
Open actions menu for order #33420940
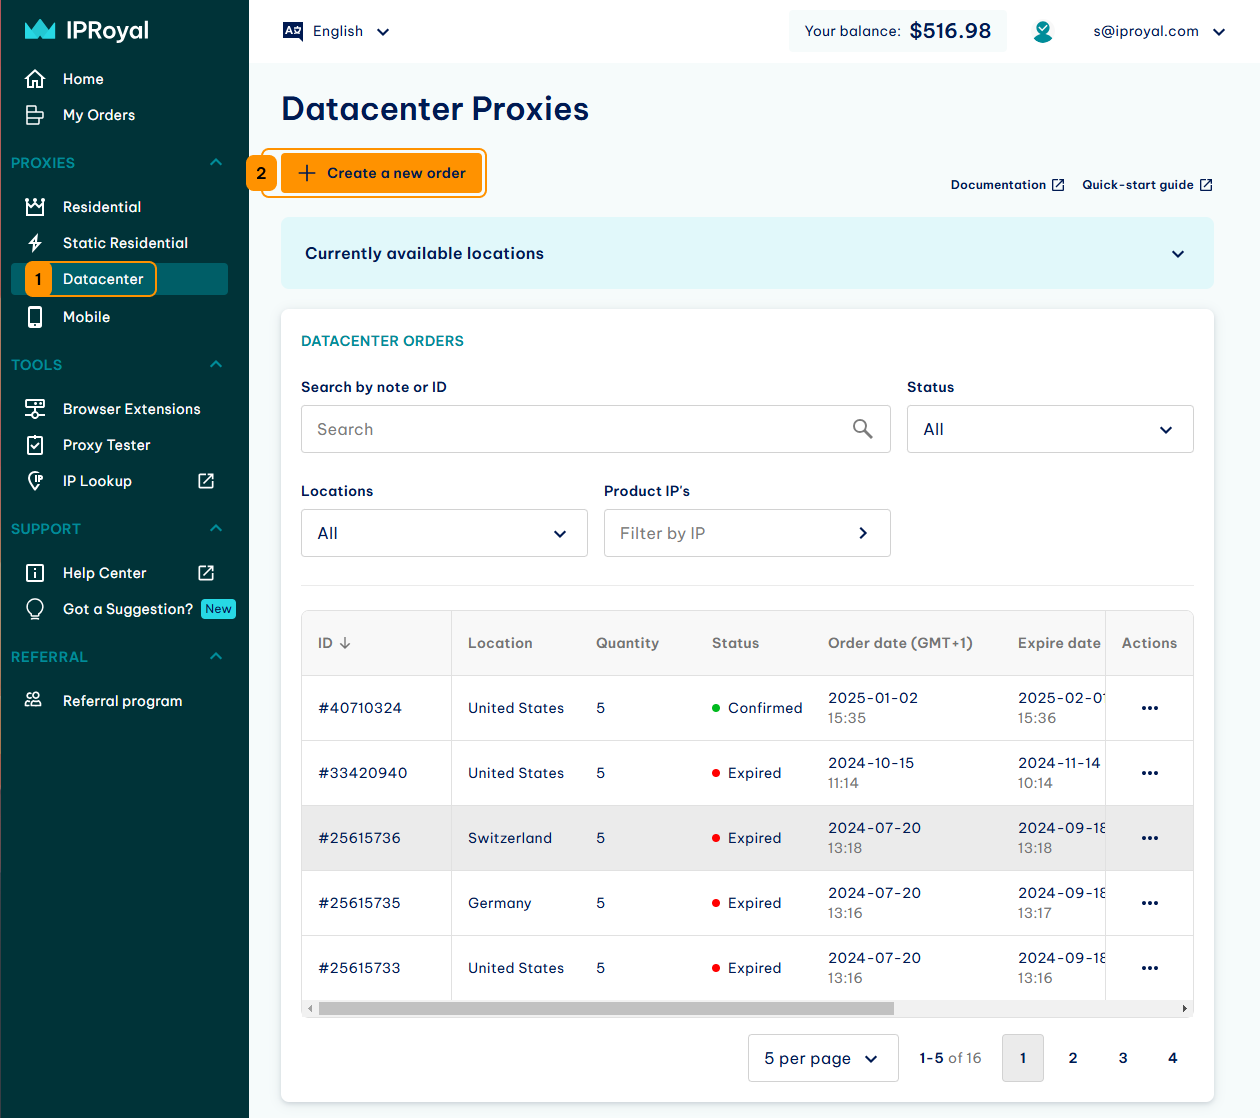(x=1150, y=773)
